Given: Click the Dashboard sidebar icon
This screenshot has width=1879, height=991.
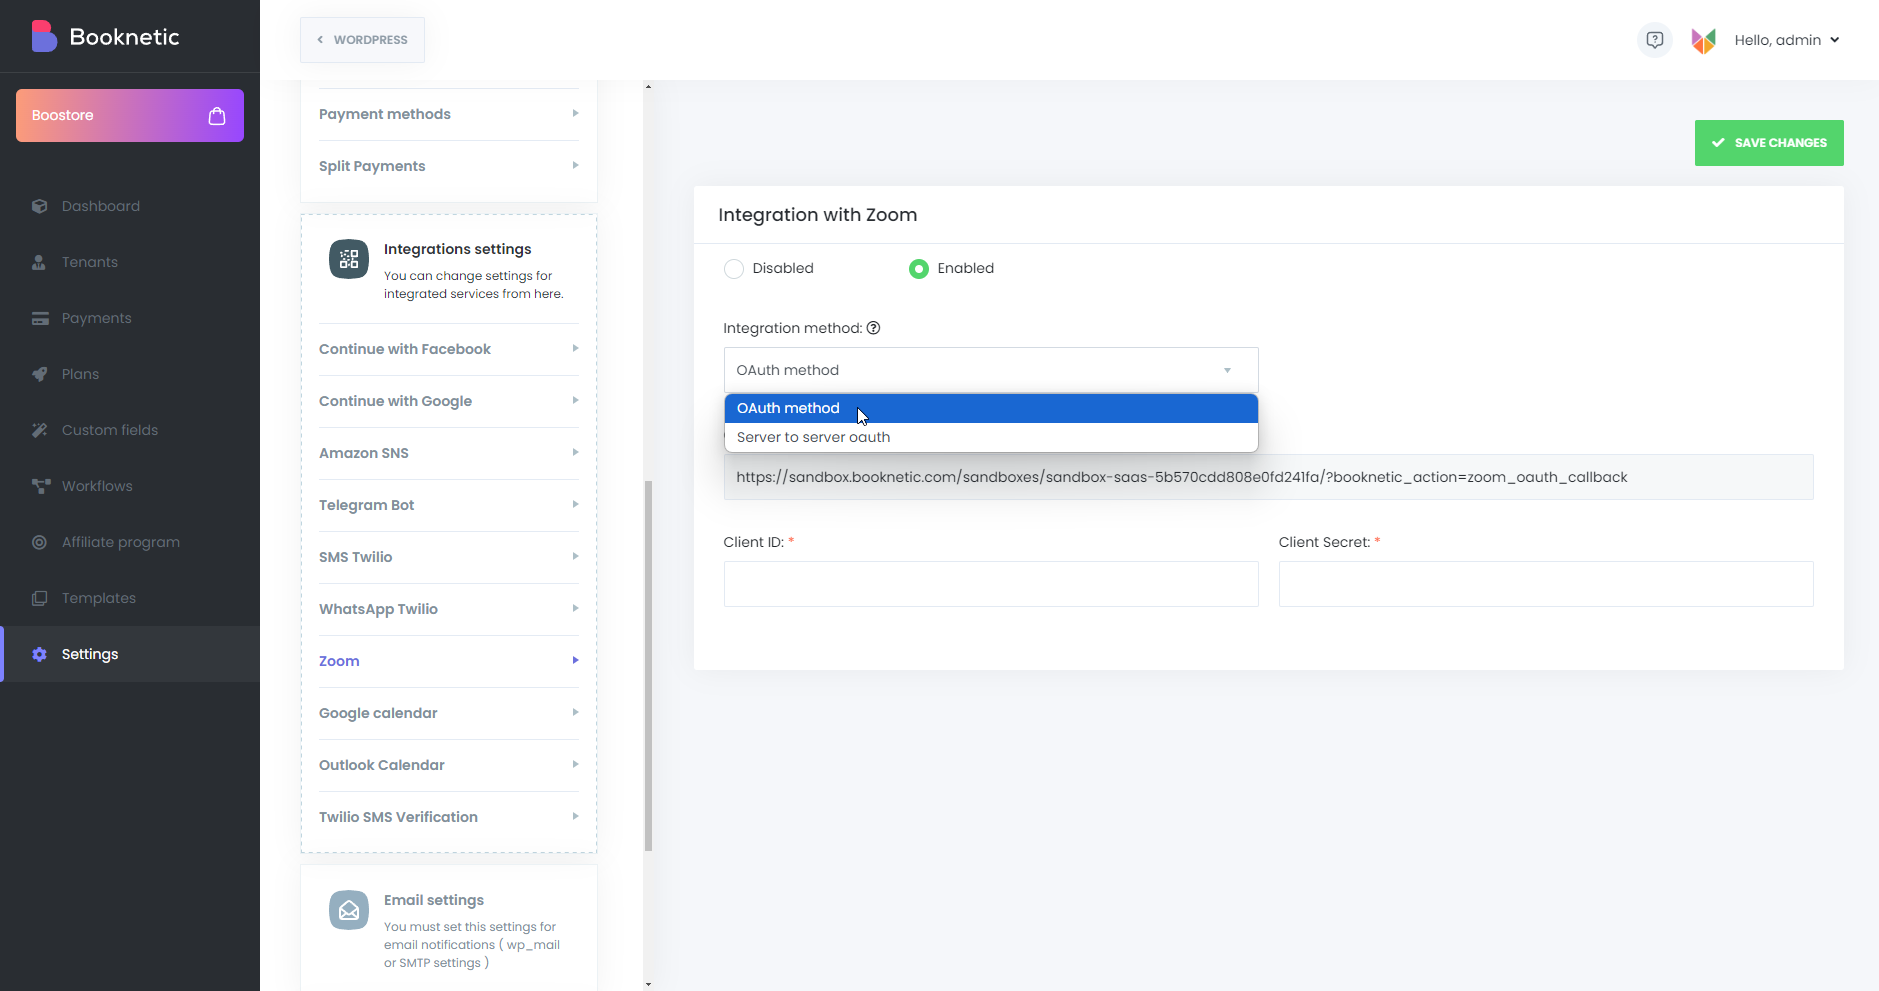Looking at the screenshot, I should pyautogui.click(x=40, y=206).
